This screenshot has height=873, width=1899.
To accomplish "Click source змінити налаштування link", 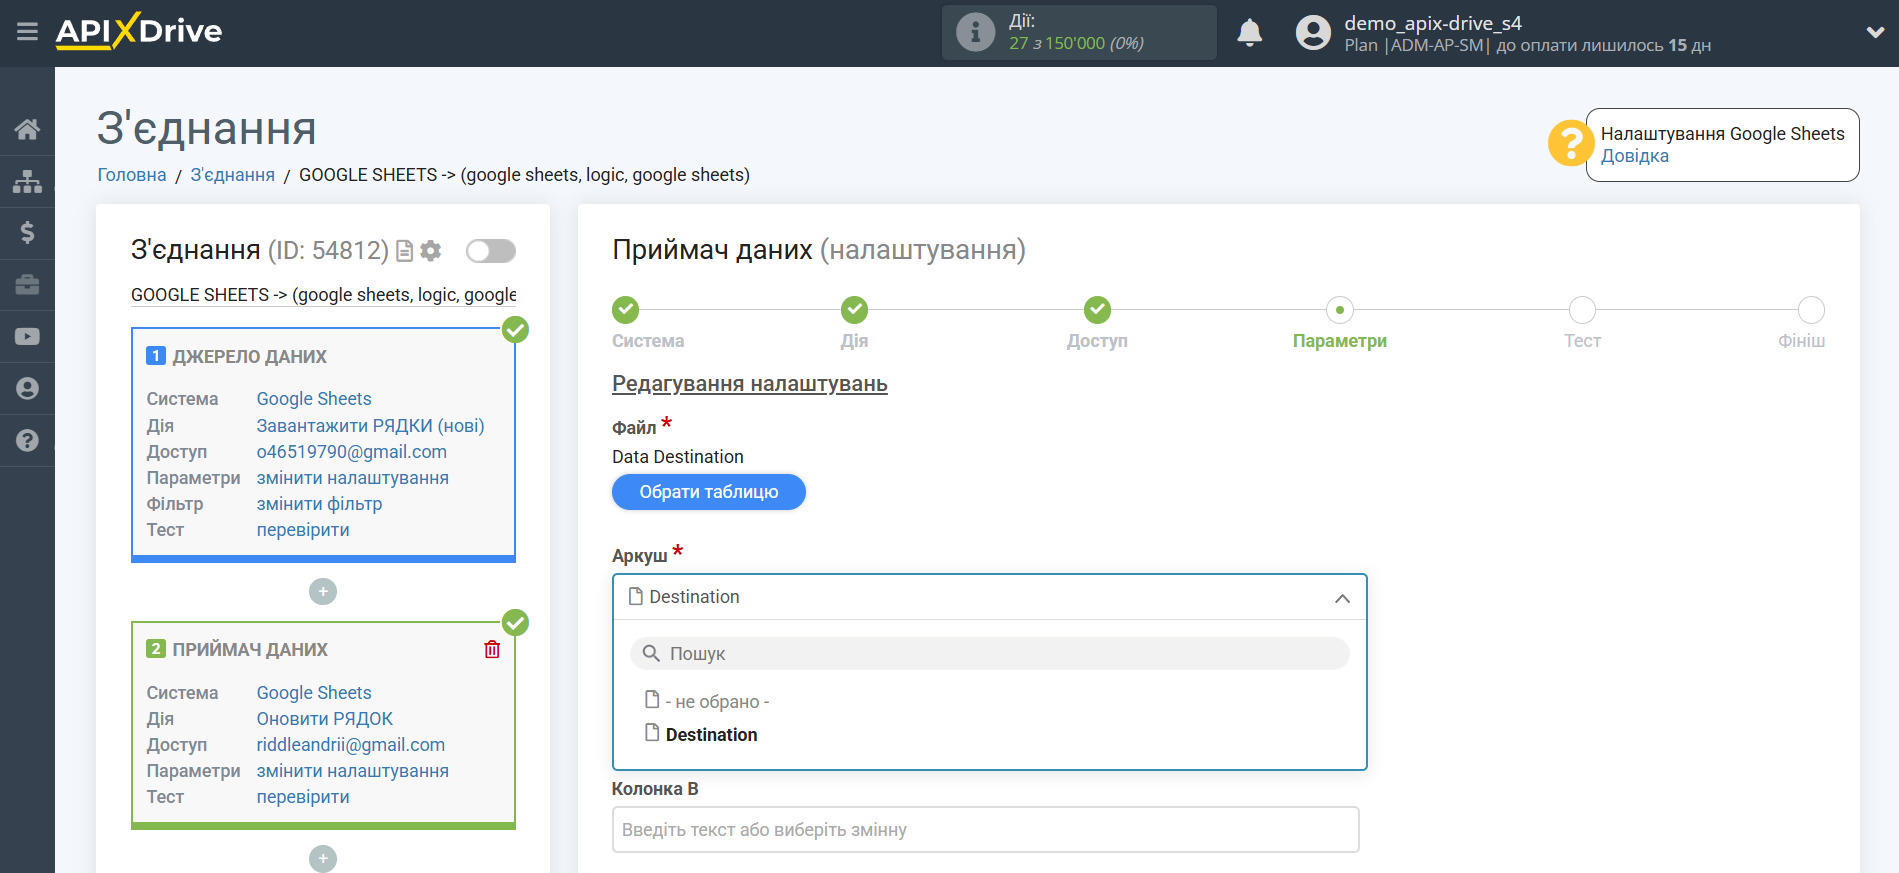I will pyautogui.click(x=353, y=478).
